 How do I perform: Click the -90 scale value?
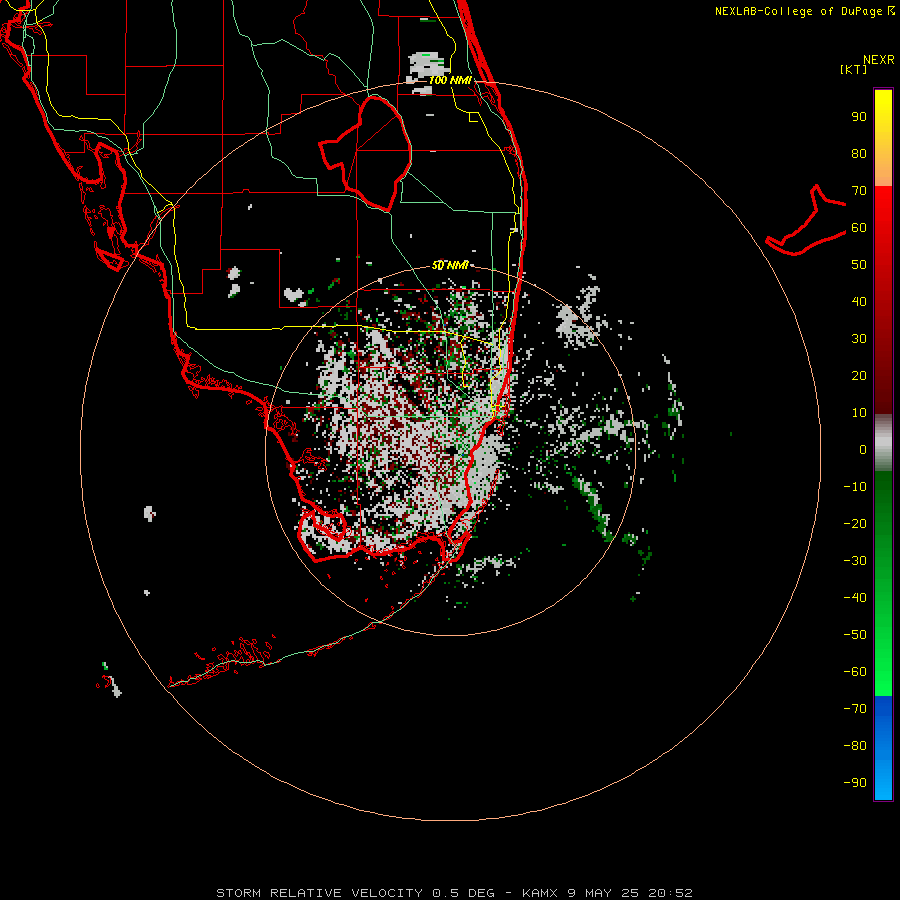pos(855,783)
